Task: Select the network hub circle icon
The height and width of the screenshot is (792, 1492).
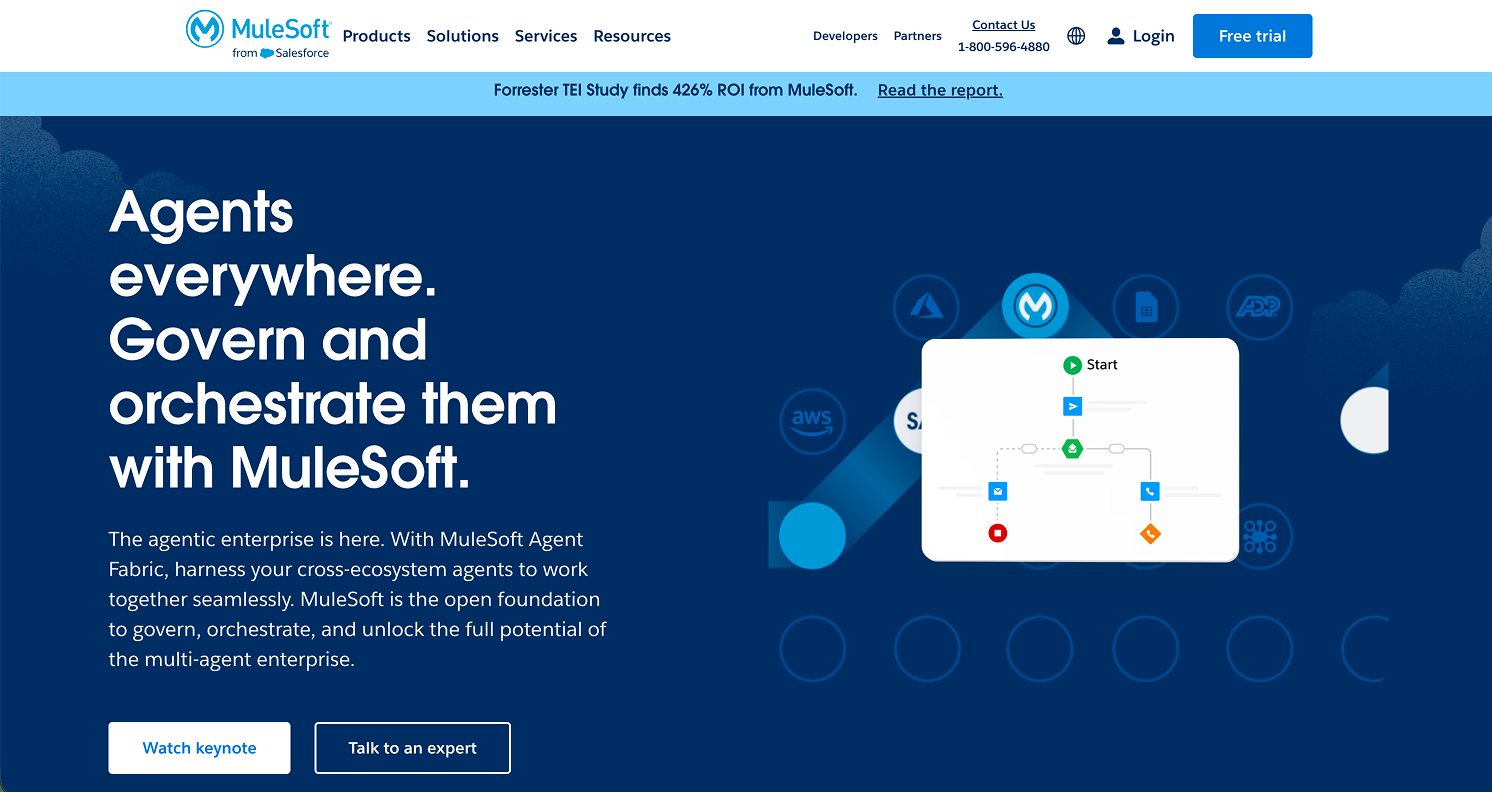Action: click(1259, 537)
